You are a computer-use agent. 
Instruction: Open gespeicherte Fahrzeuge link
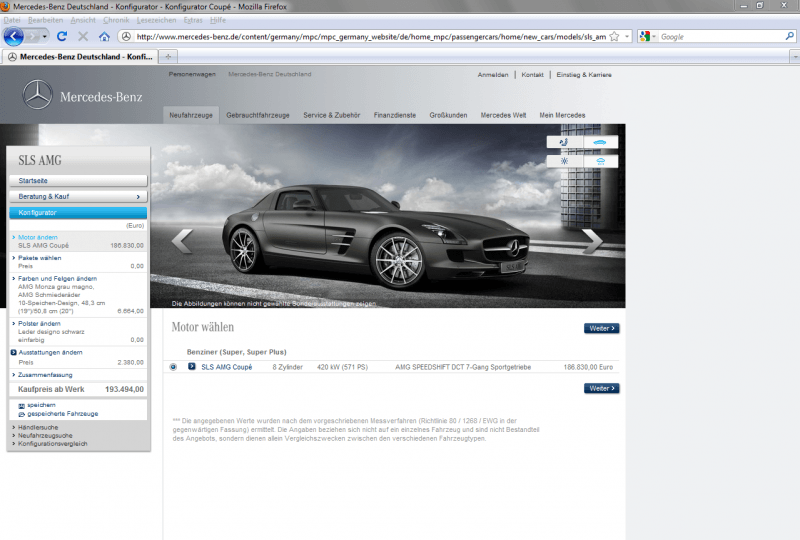[63, 414]
